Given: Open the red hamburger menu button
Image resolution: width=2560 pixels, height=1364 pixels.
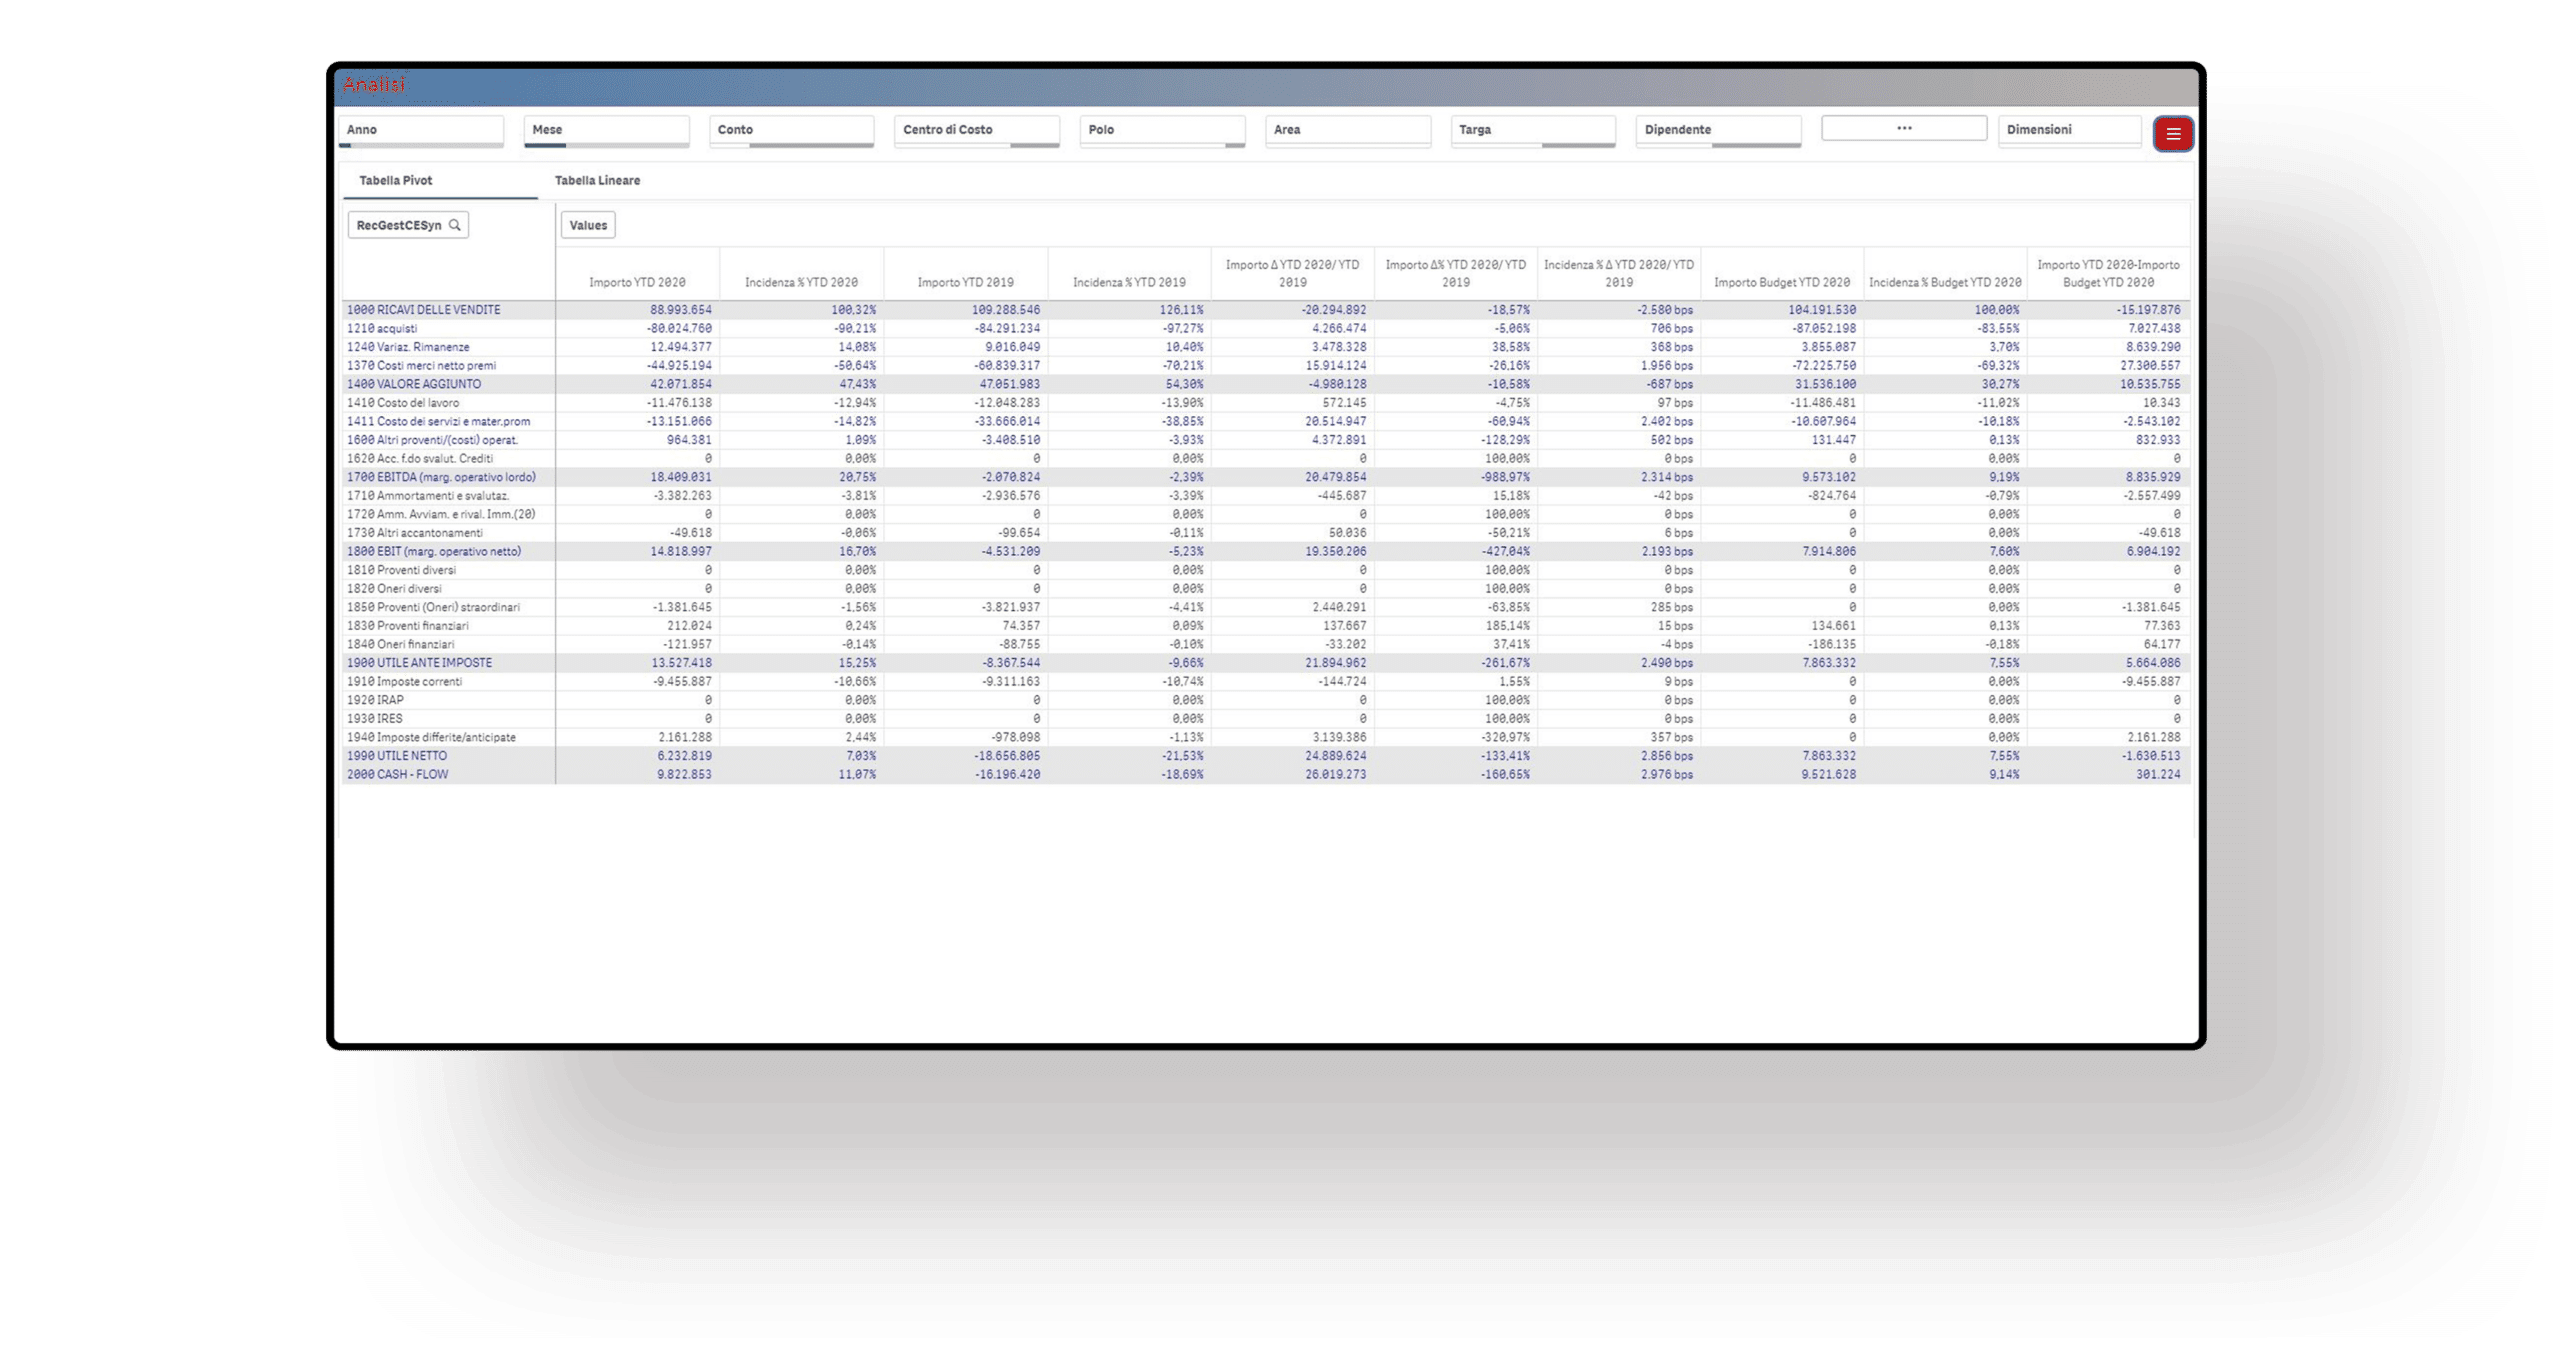Looking at the screenshot, I should (2172, 133).
